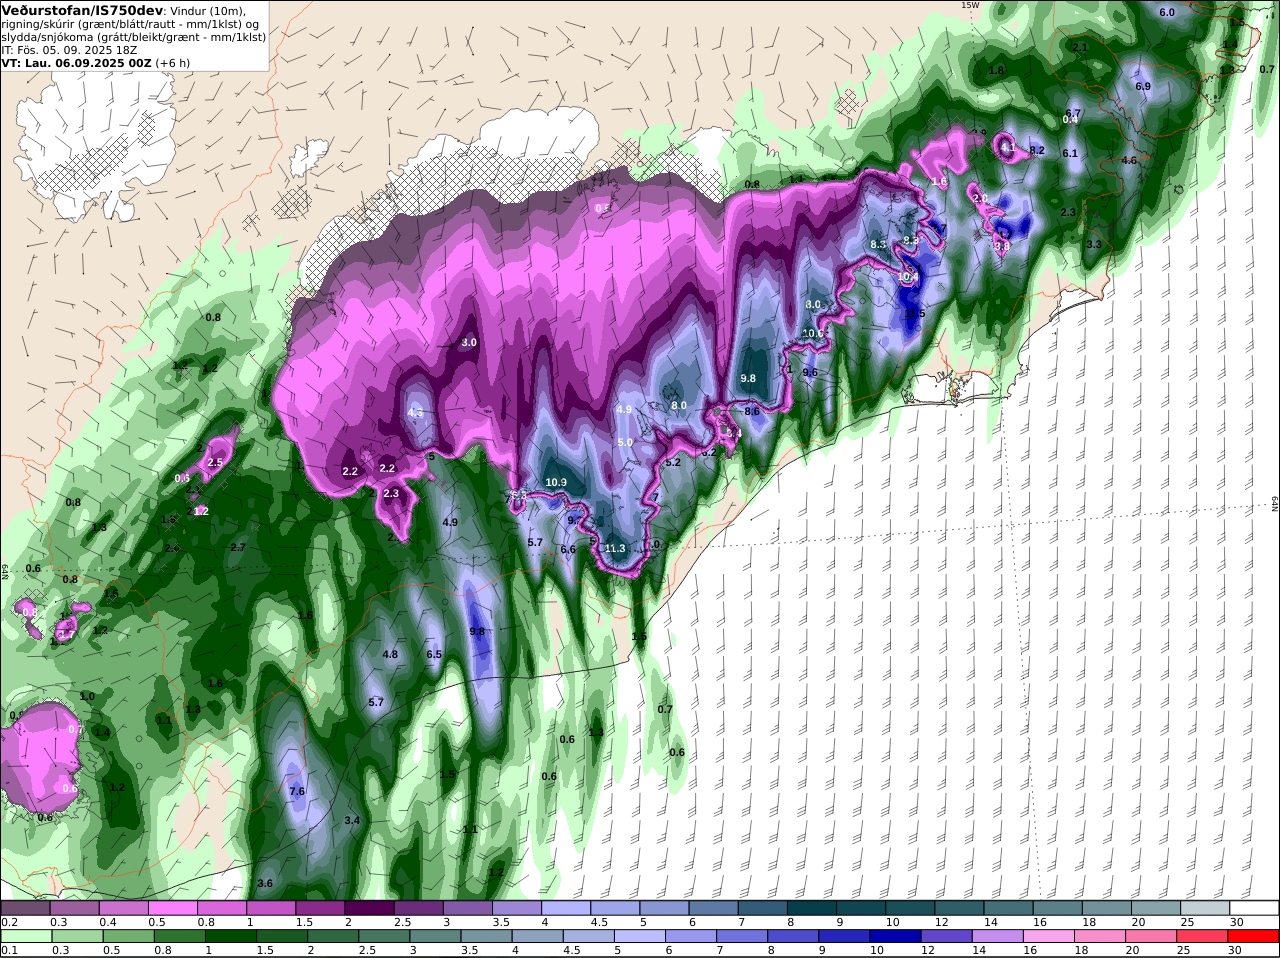Click the snow legend swatch between 25 and 30

coord(1205,907)
